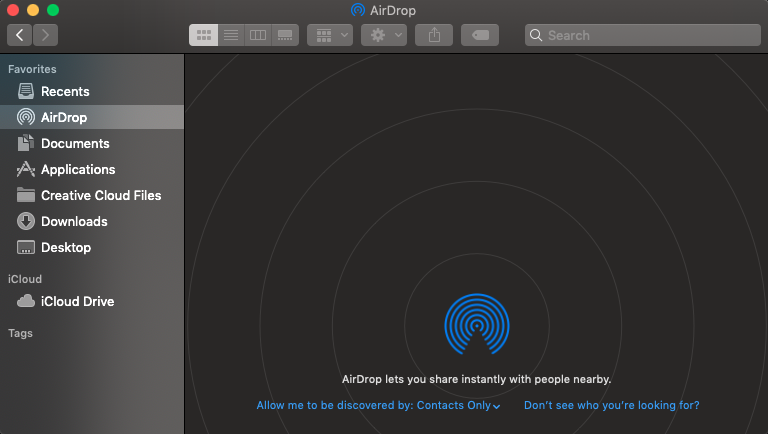Select Desktop in the sidebar

point(66,247)
